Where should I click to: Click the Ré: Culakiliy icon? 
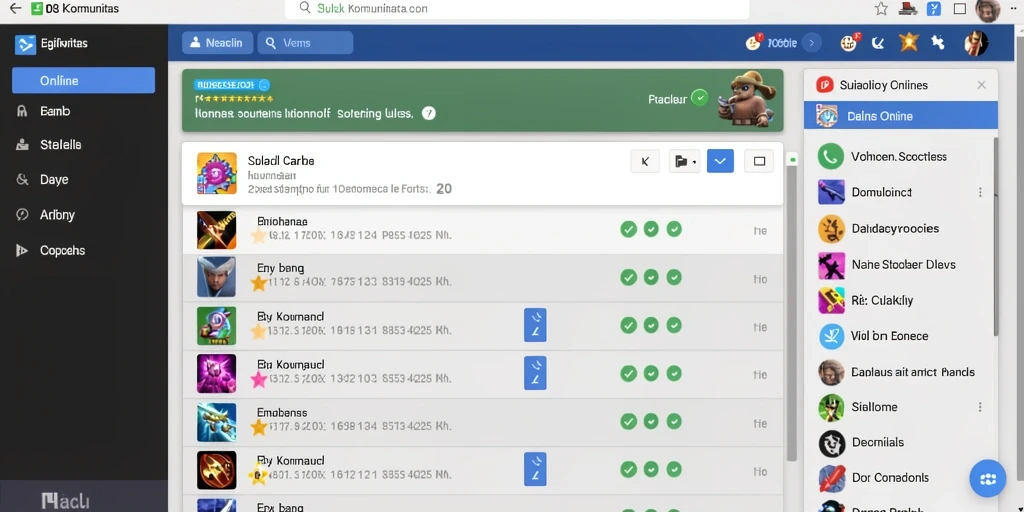tap(831, 300)
